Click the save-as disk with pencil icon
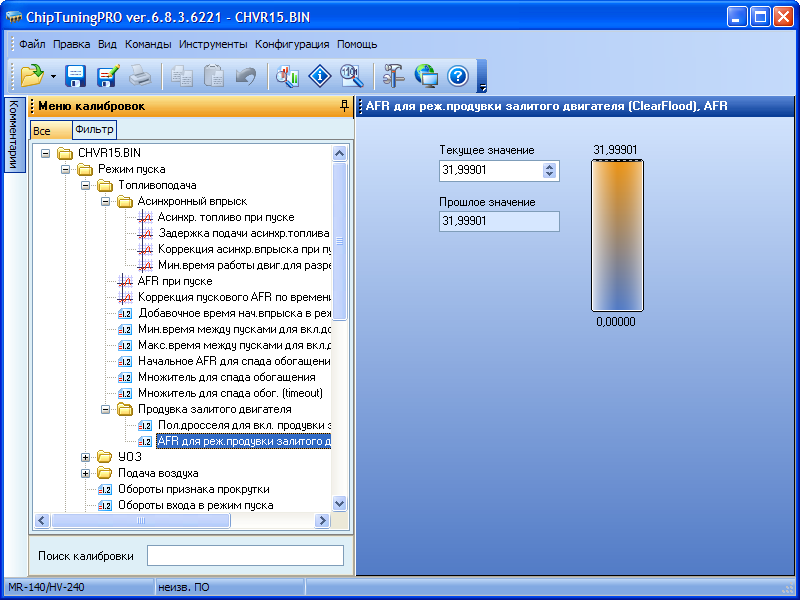 (x=108, y=75)
